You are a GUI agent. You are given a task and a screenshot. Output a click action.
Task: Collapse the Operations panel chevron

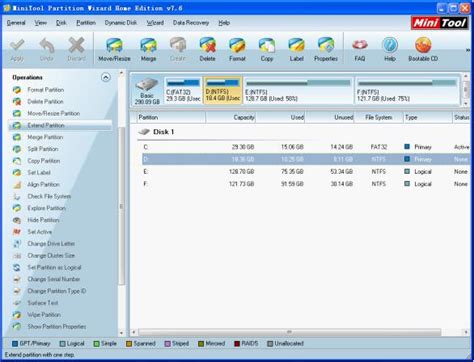[x=106, y=77]
